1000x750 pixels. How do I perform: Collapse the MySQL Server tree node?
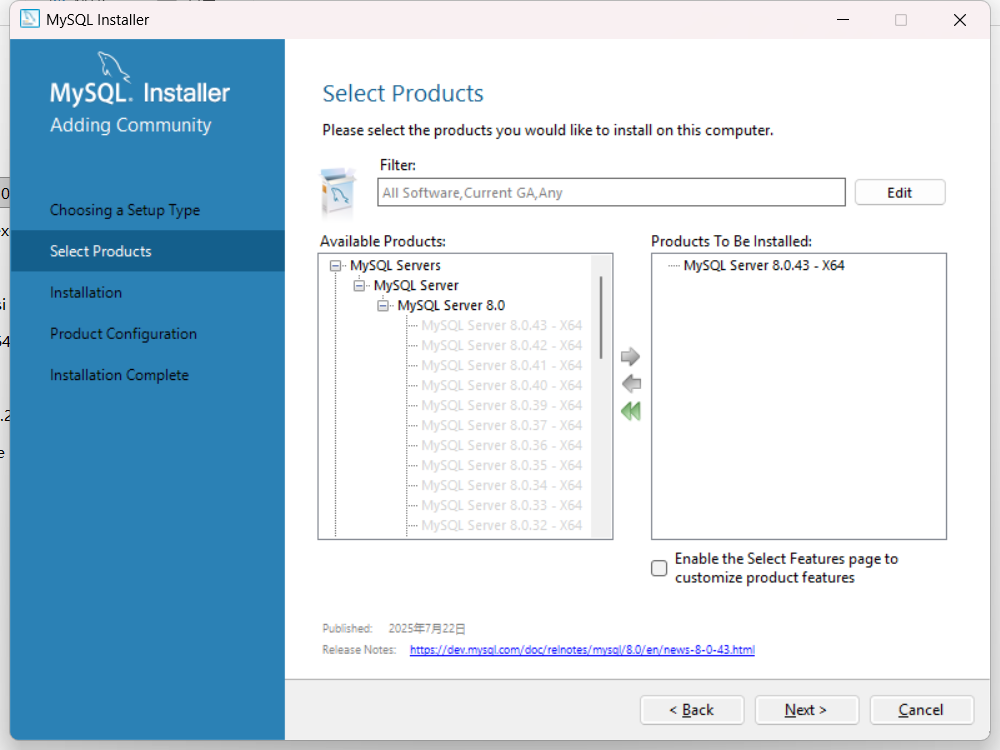click(359, 286)
